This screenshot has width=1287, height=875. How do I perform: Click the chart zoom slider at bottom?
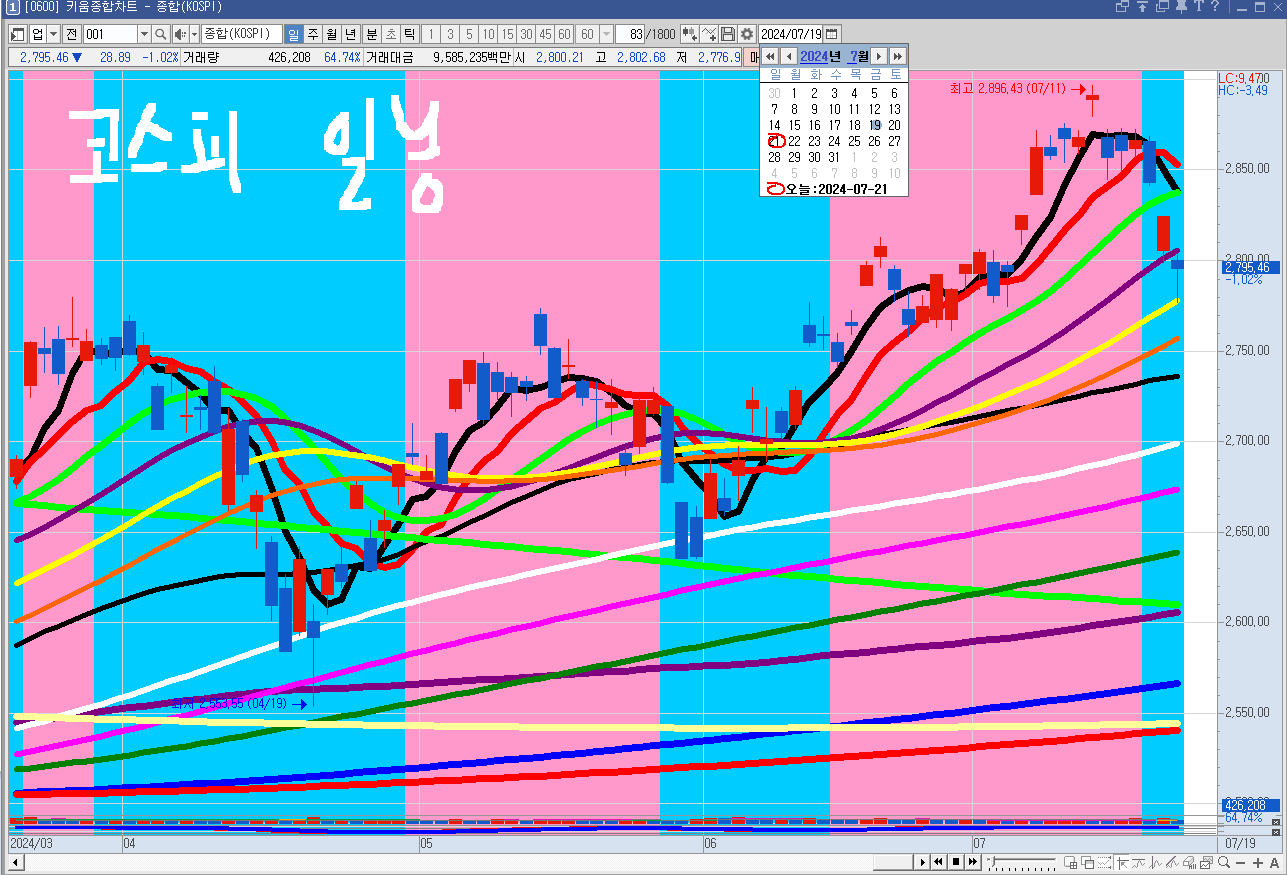1022,862
